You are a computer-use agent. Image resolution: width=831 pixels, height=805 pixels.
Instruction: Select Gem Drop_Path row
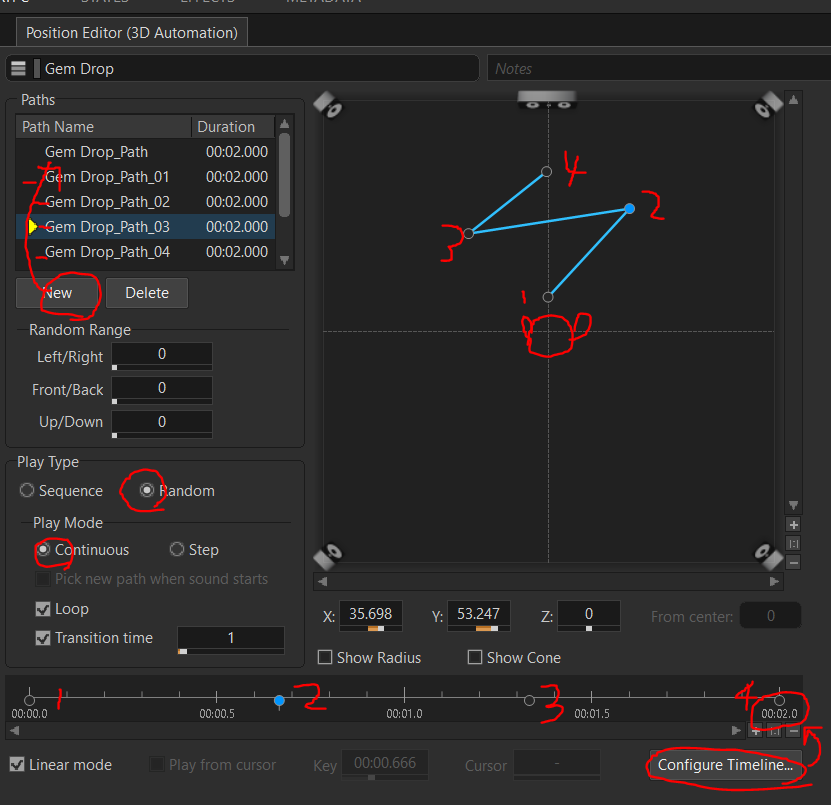(x=146, y=152)
